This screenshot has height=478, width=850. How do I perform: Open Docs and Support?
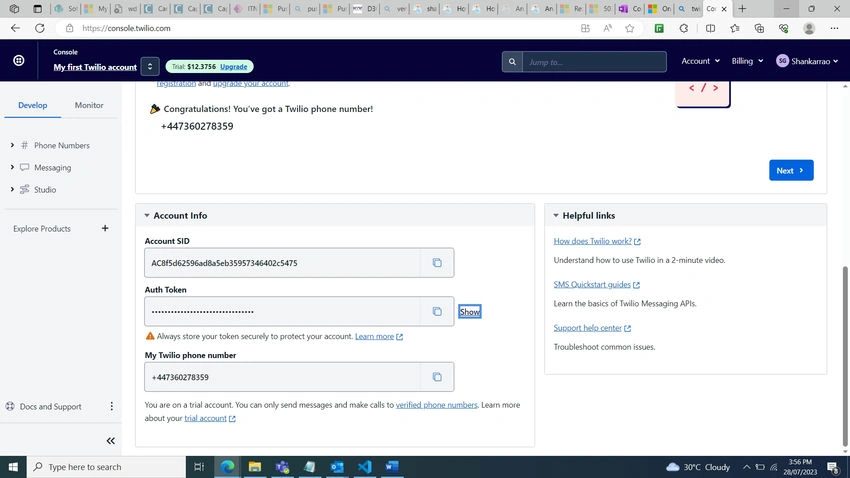(x=50, y=406)
